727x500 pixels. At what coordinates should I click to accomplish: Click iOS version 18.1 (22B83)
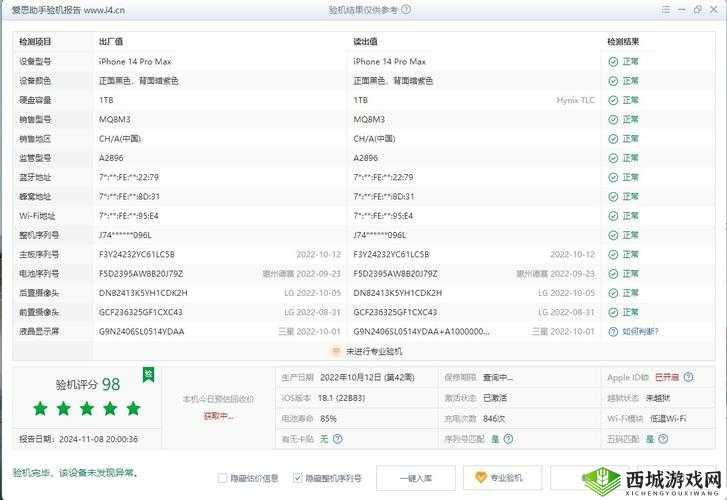pos(341,398)
